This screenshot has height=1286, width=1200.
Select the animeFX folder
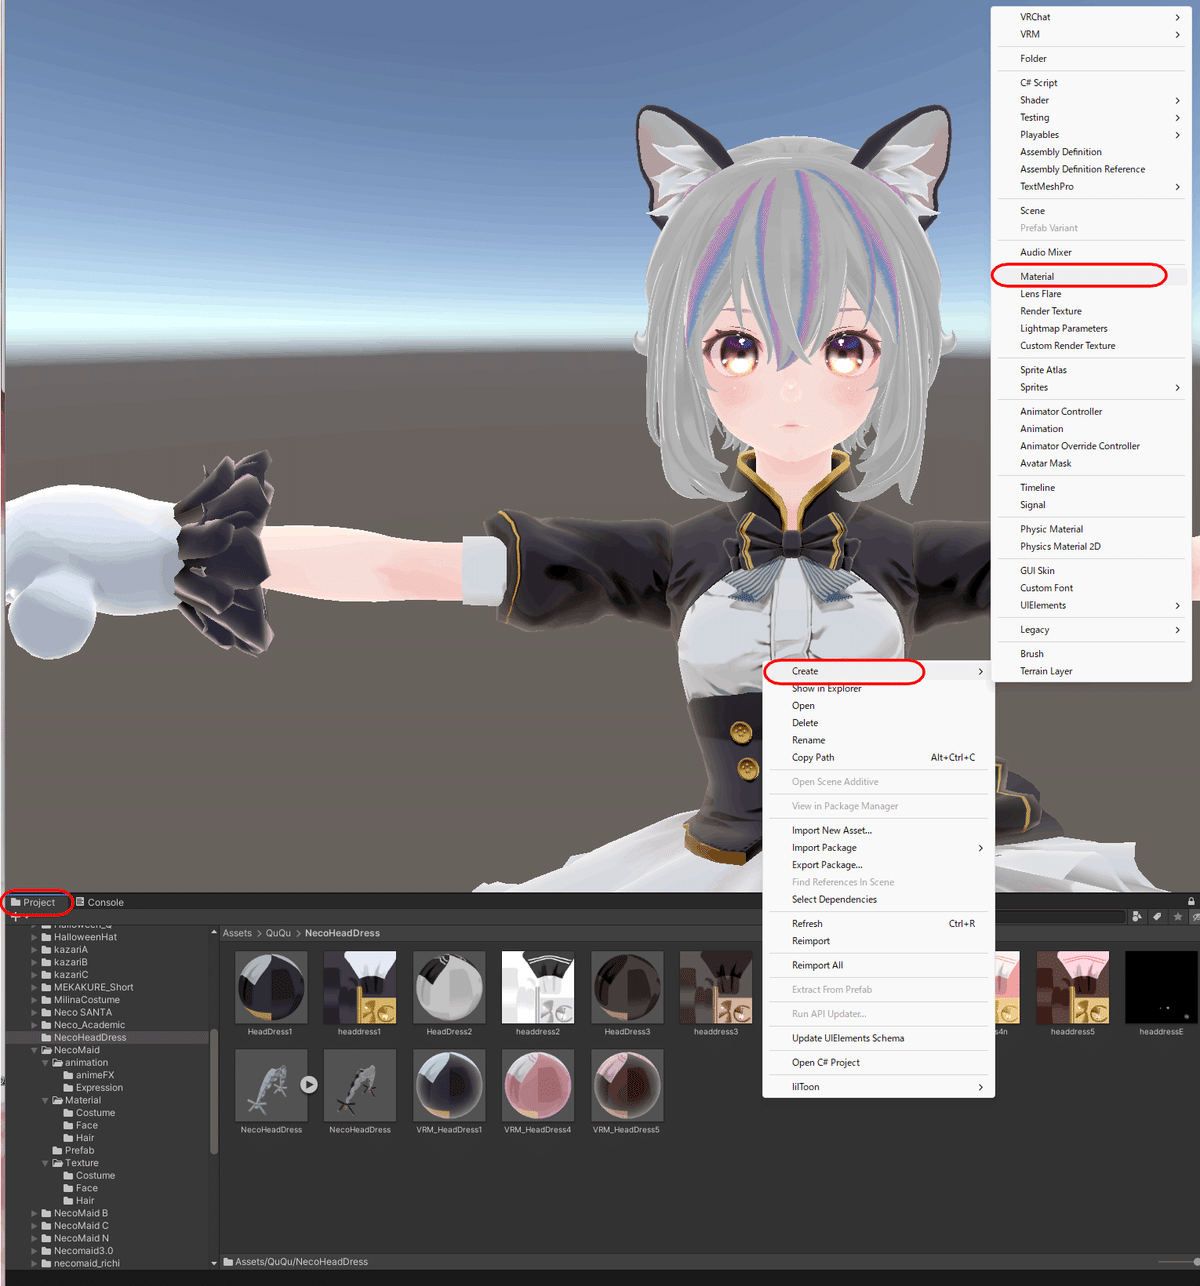[89, 1075]
